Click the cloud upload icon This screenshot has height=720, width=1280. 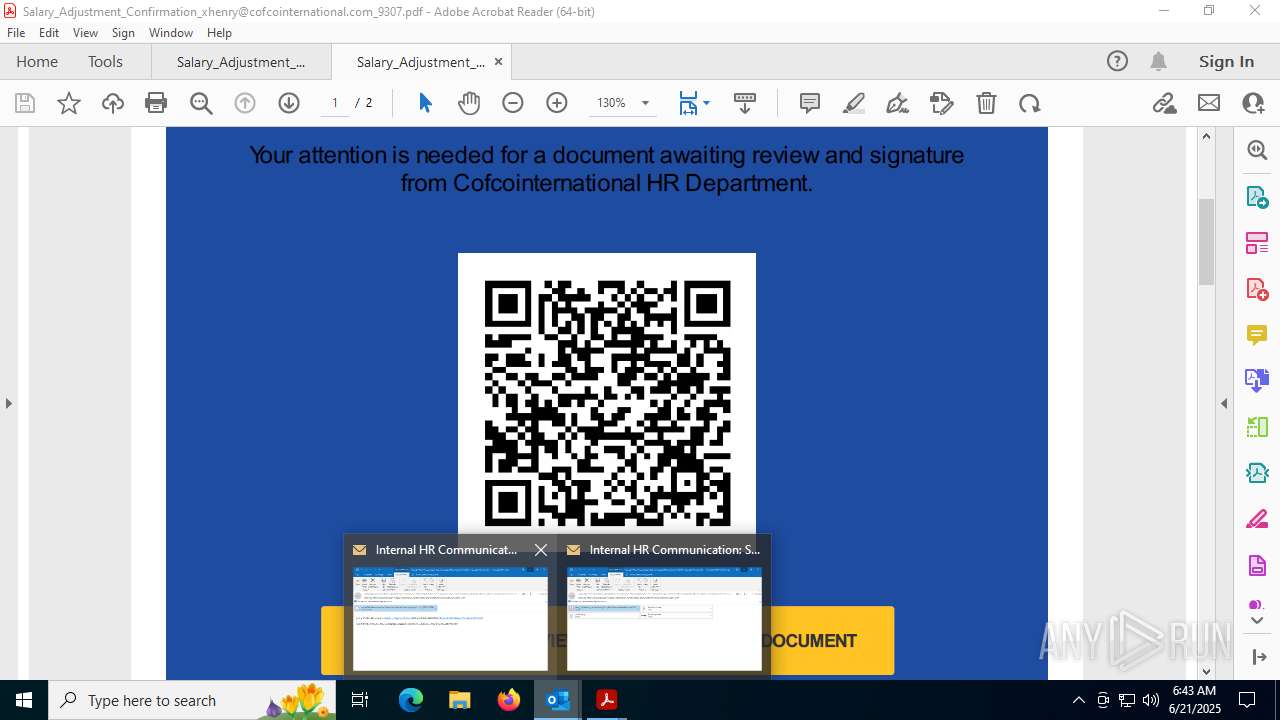coord(113,103)
